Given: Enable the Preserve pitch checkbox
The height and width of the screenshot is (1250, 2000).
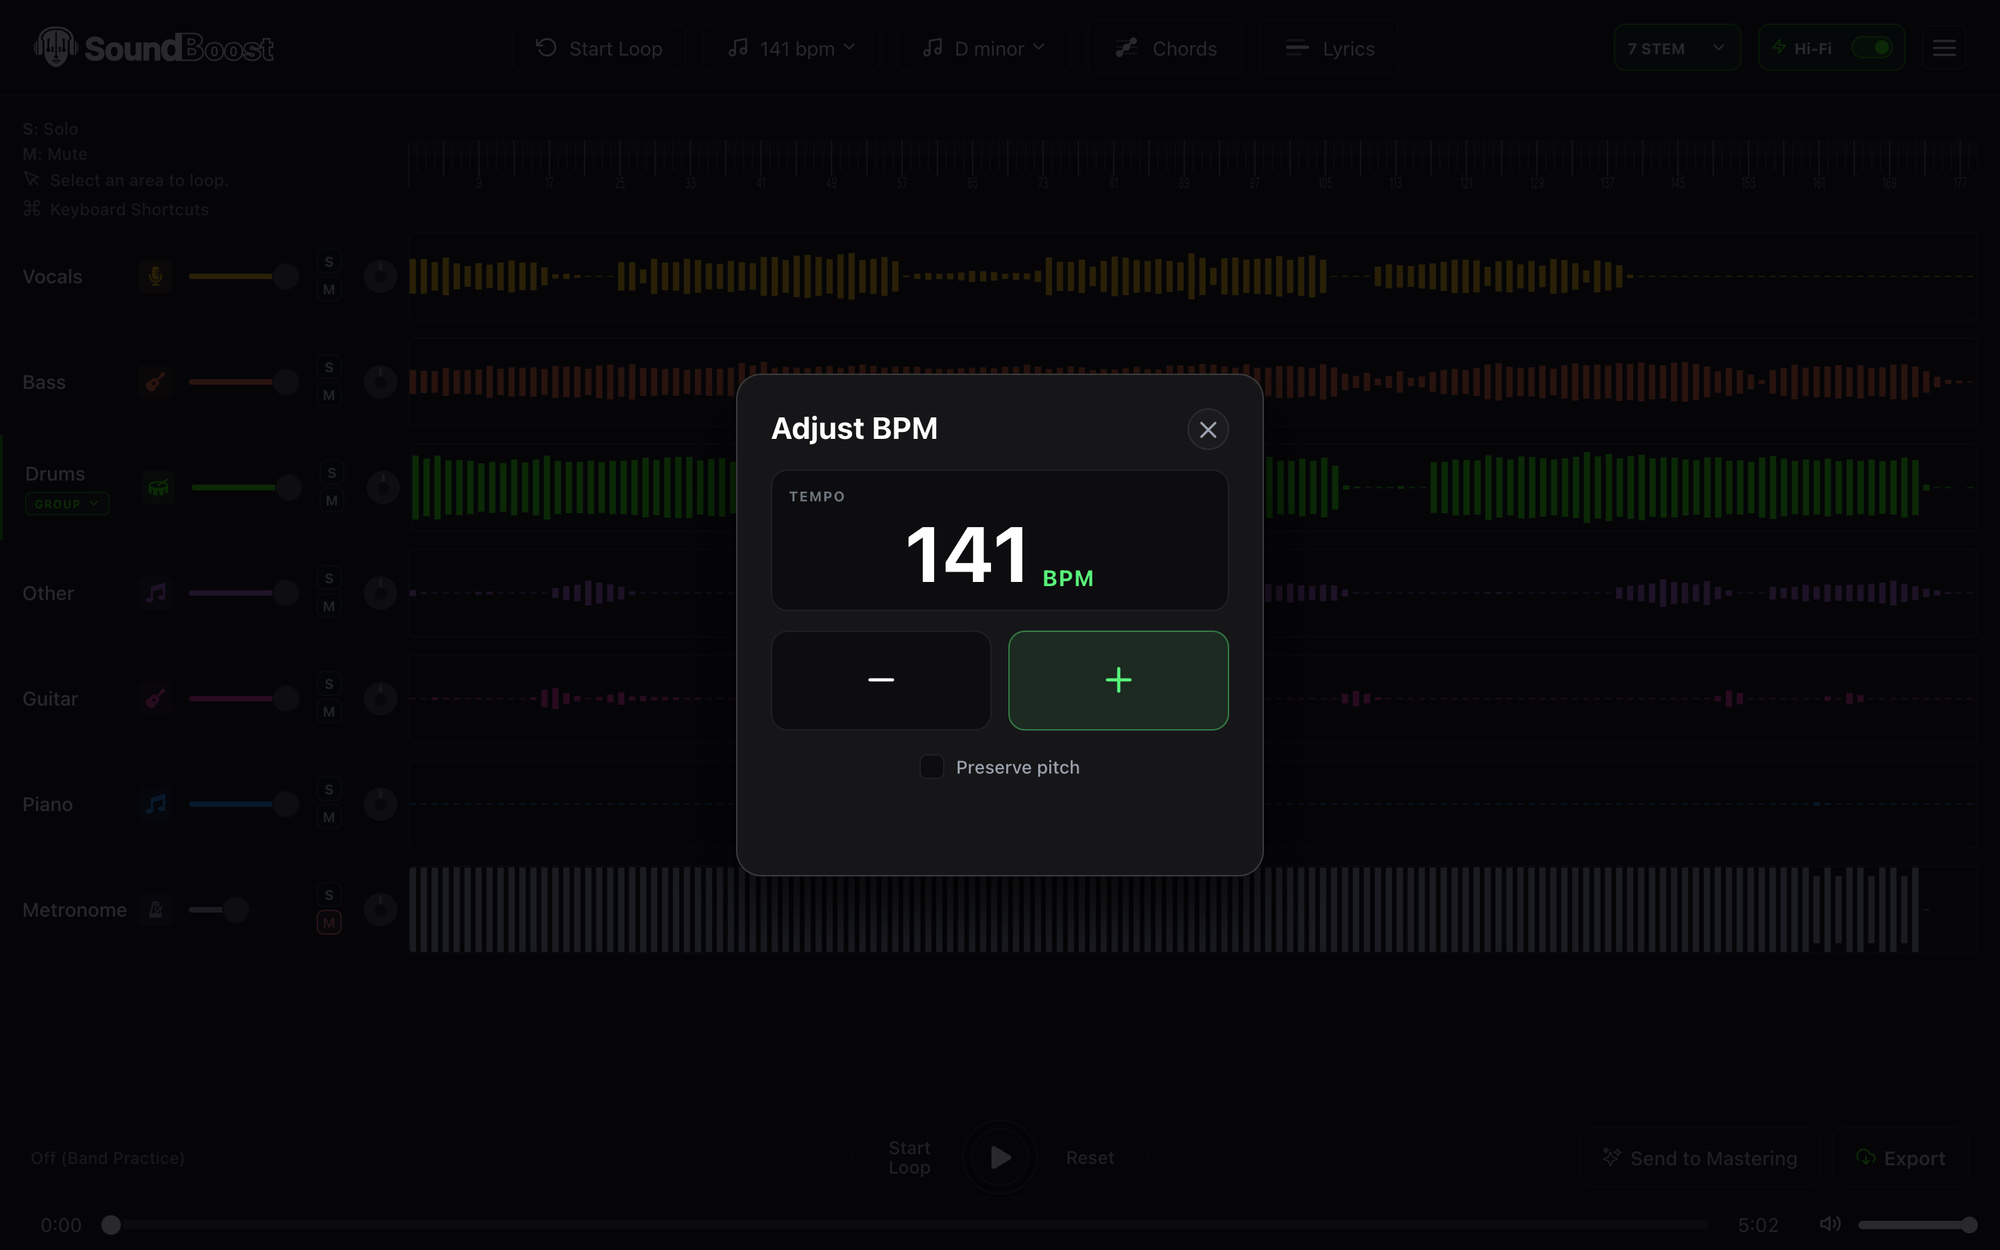Looking at the screenshot, I should [x=931, y=767].
